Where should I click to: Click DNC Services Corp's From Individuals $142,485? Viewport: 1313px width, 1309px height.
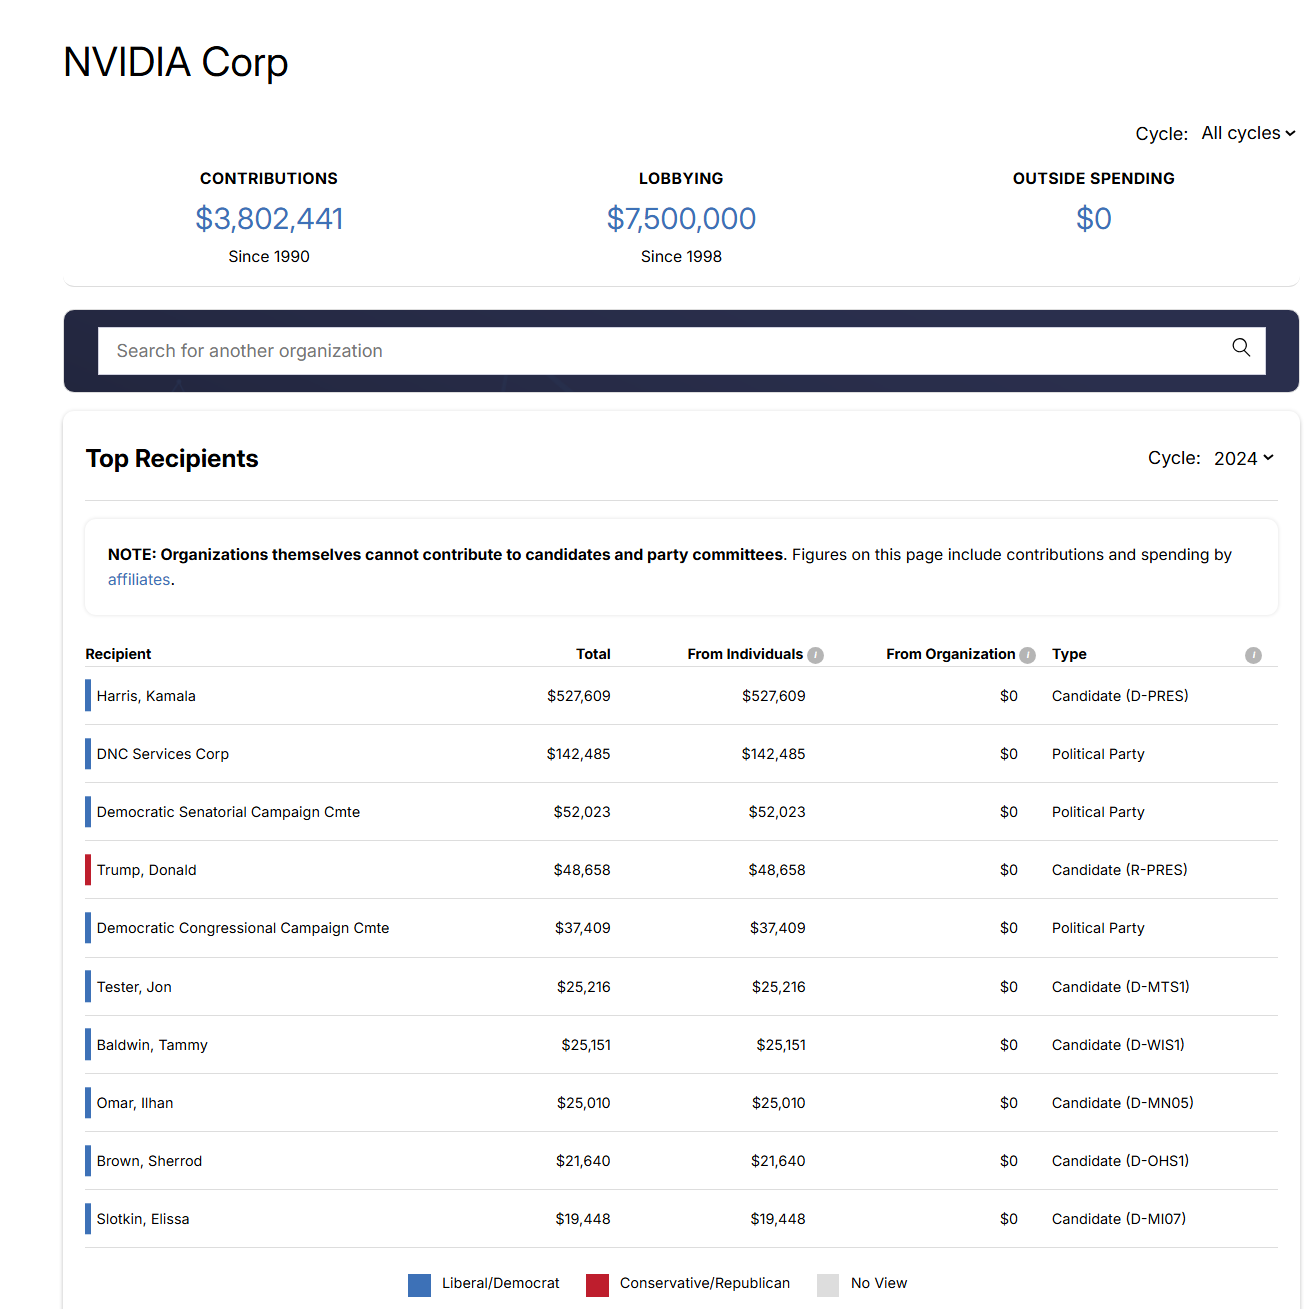tap(774, 754)
